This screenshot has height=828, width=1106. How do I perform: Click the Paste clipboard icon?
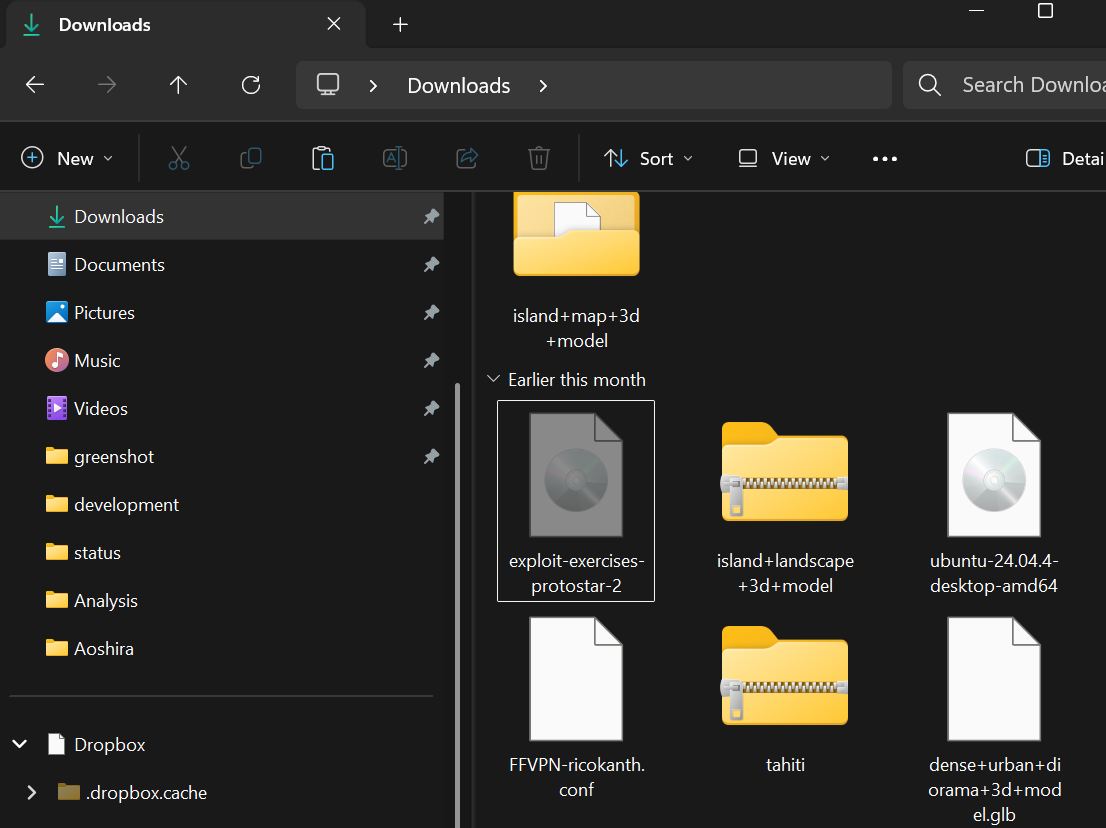tap(322, 158)
